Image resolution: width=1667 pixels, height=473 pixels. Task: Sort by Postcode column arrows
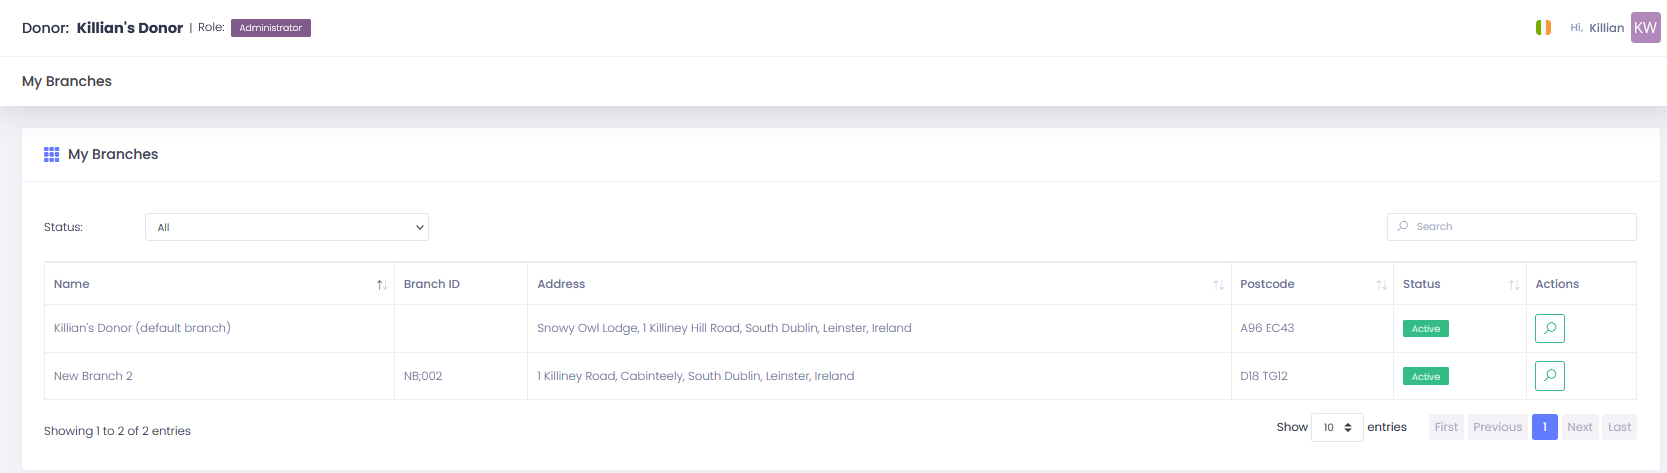(x=1381, y=285)
